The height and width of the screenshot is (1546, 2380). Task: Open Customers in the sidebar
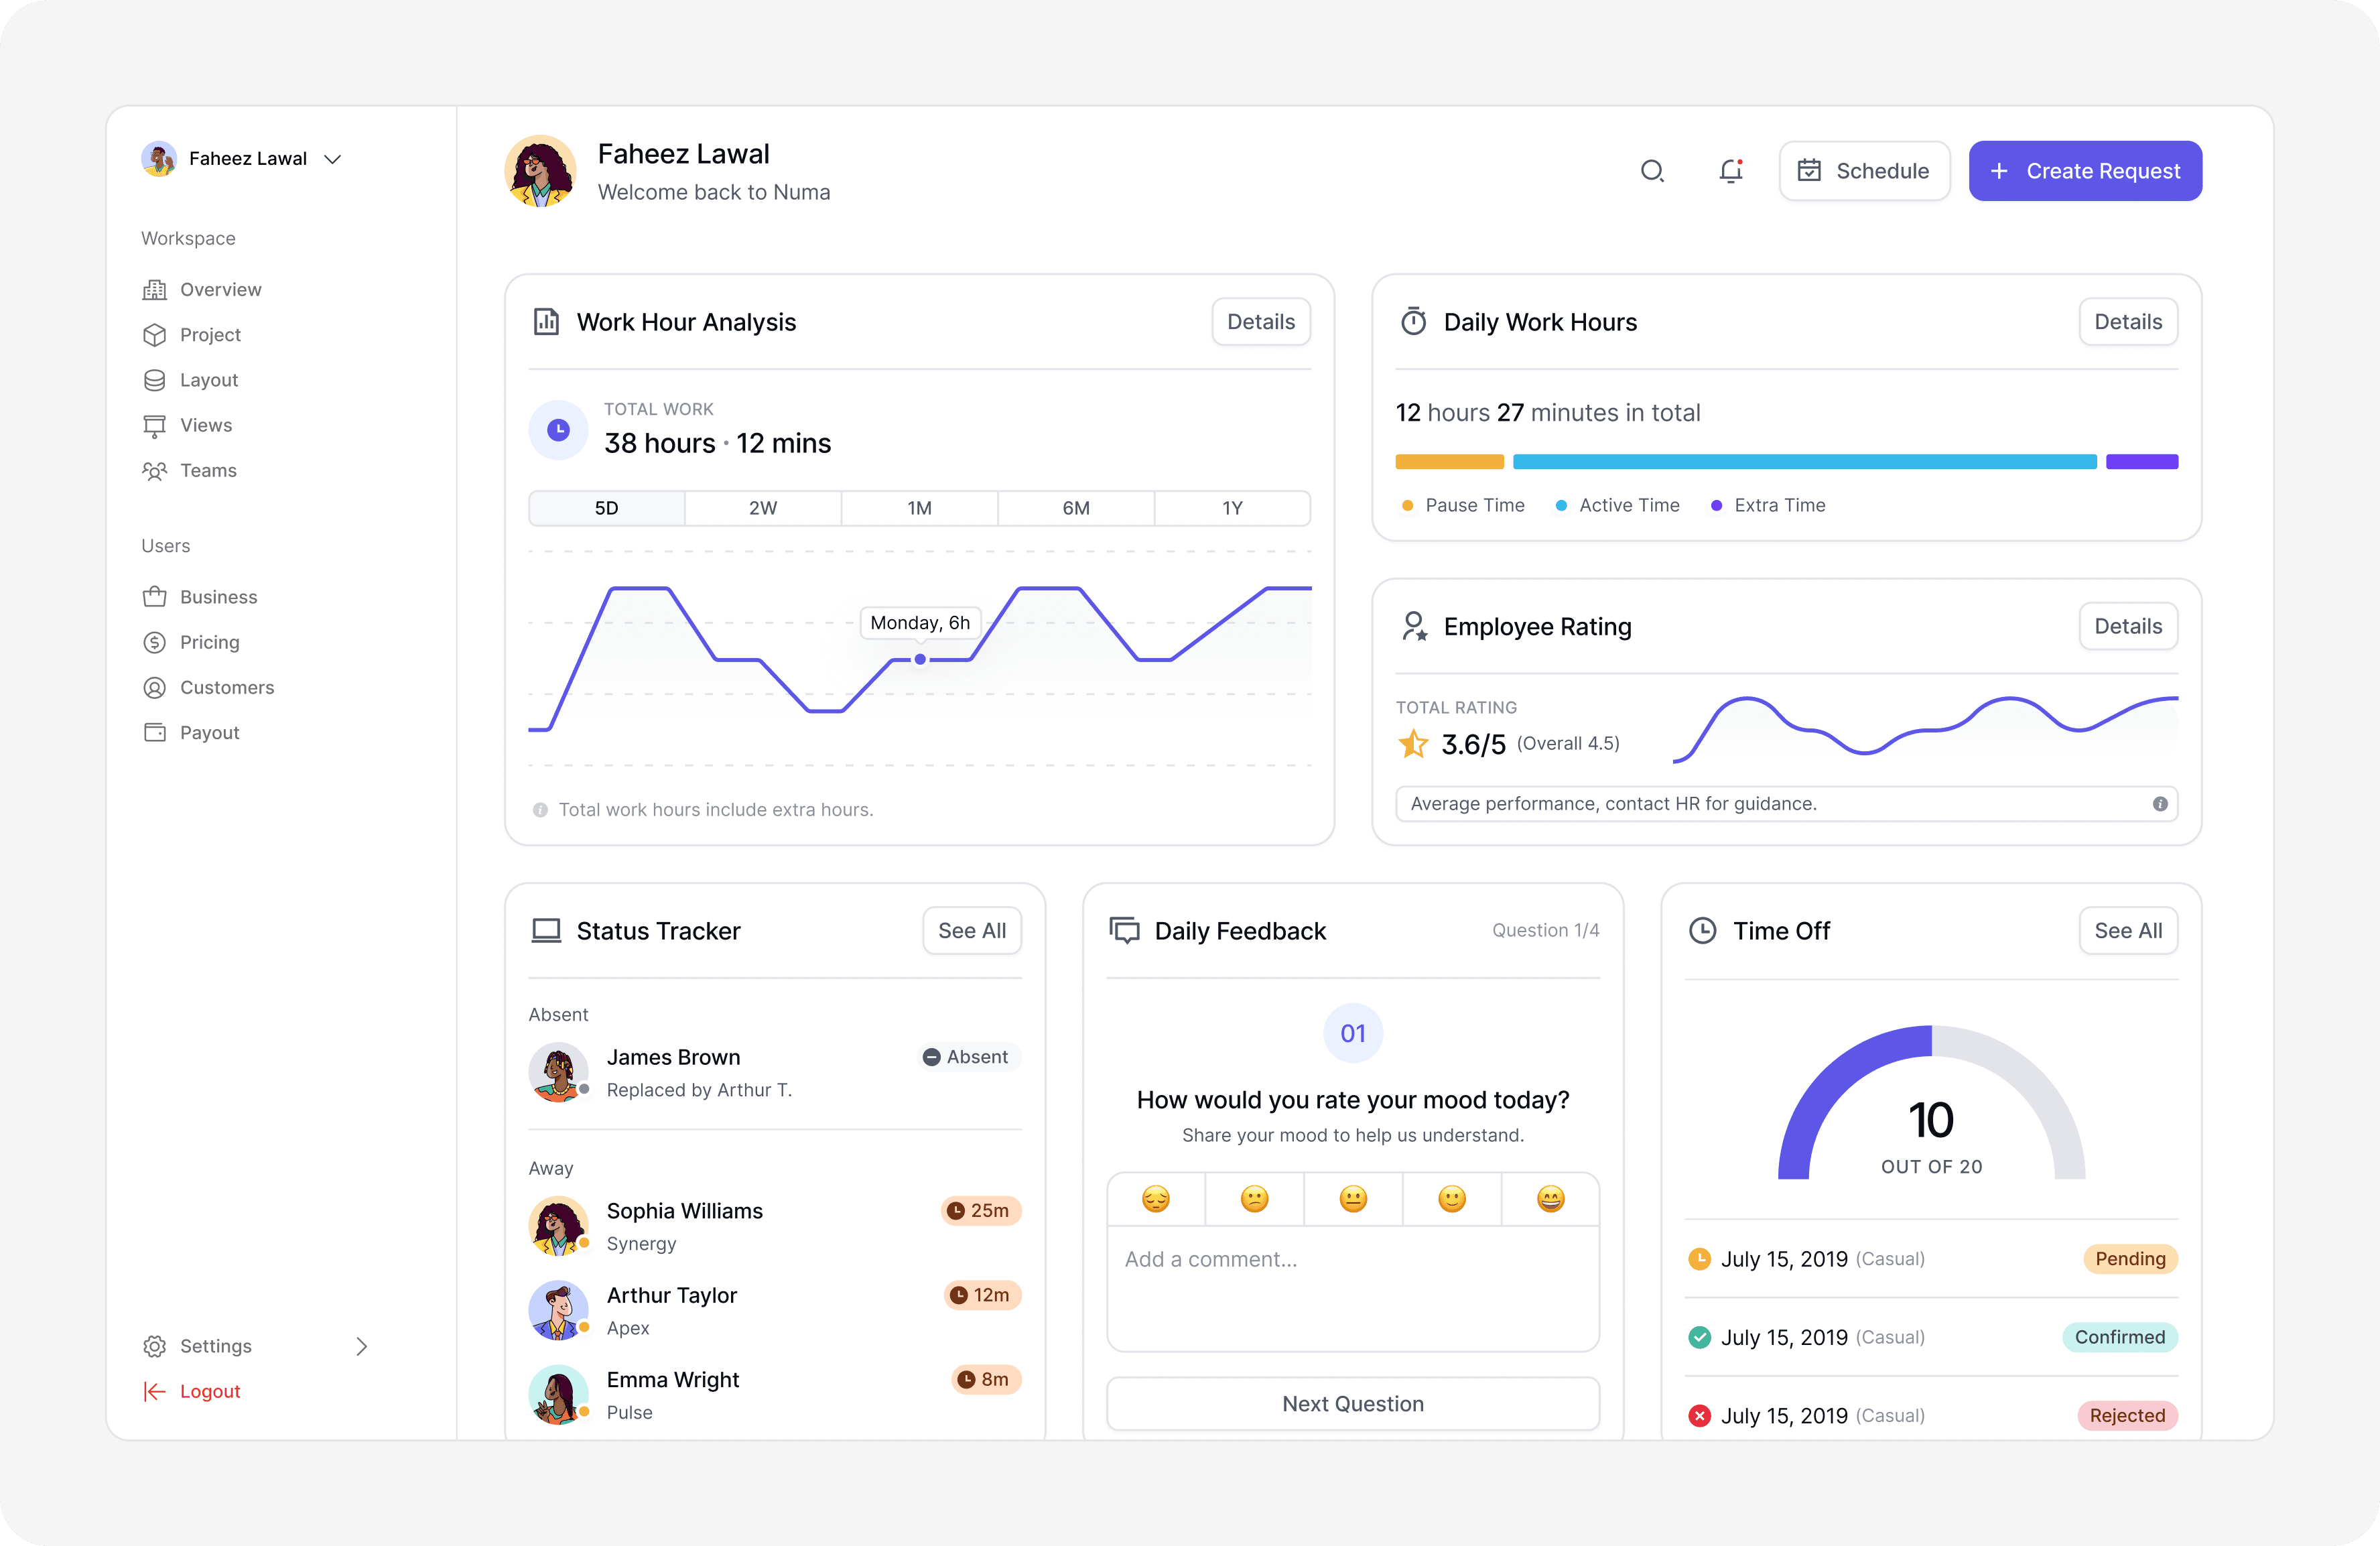208,688
